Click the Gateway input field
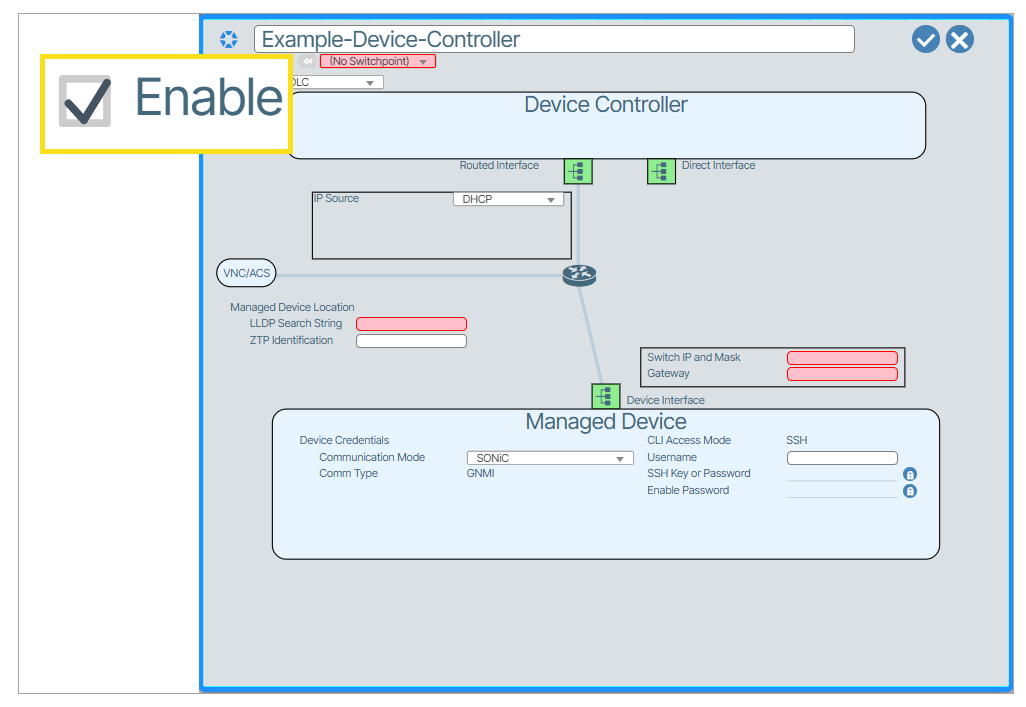Image resolution: width=1026 pixels, height=707 pixels. click(x=842, y=374)
